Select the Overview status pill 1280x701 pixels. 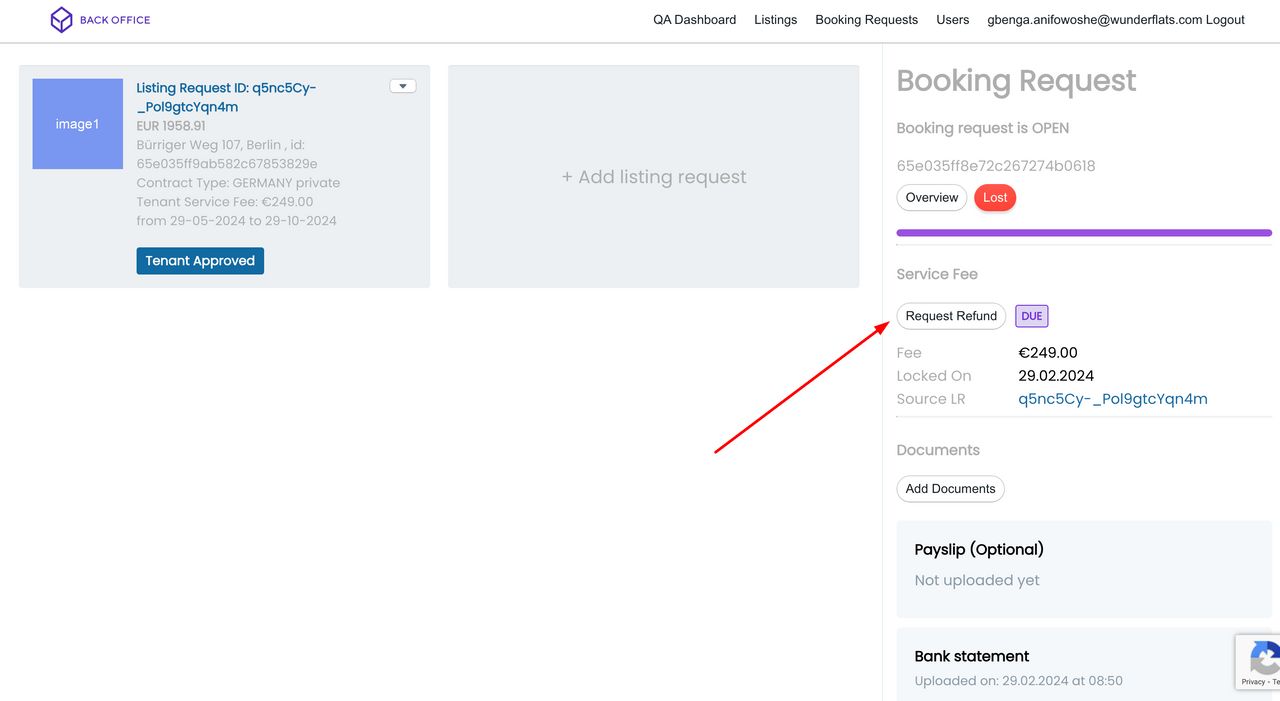(931, 198)
